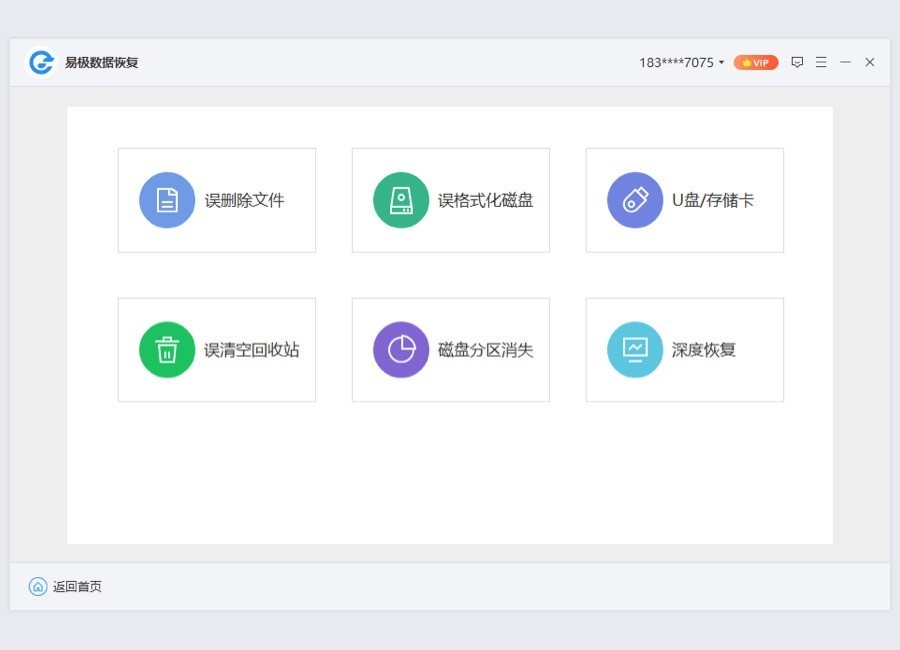
Task: Click the account number 183****7075
Action: pyautogui.click(x=676, y=62)
